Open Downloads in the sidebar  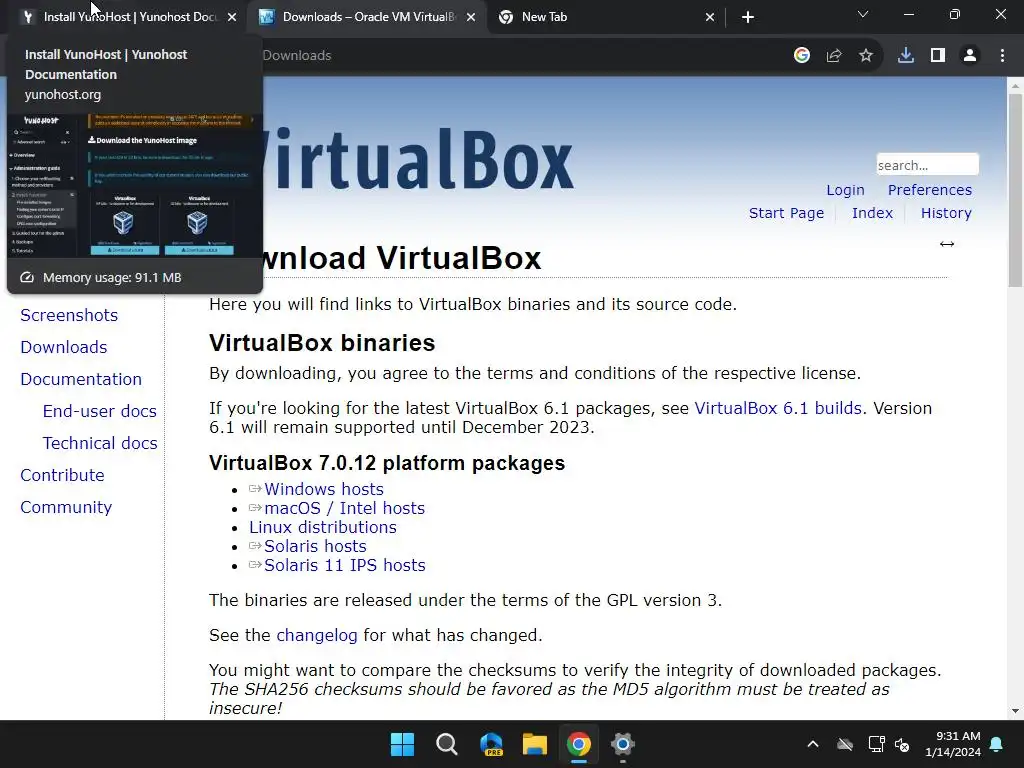[x=64, y=347]
